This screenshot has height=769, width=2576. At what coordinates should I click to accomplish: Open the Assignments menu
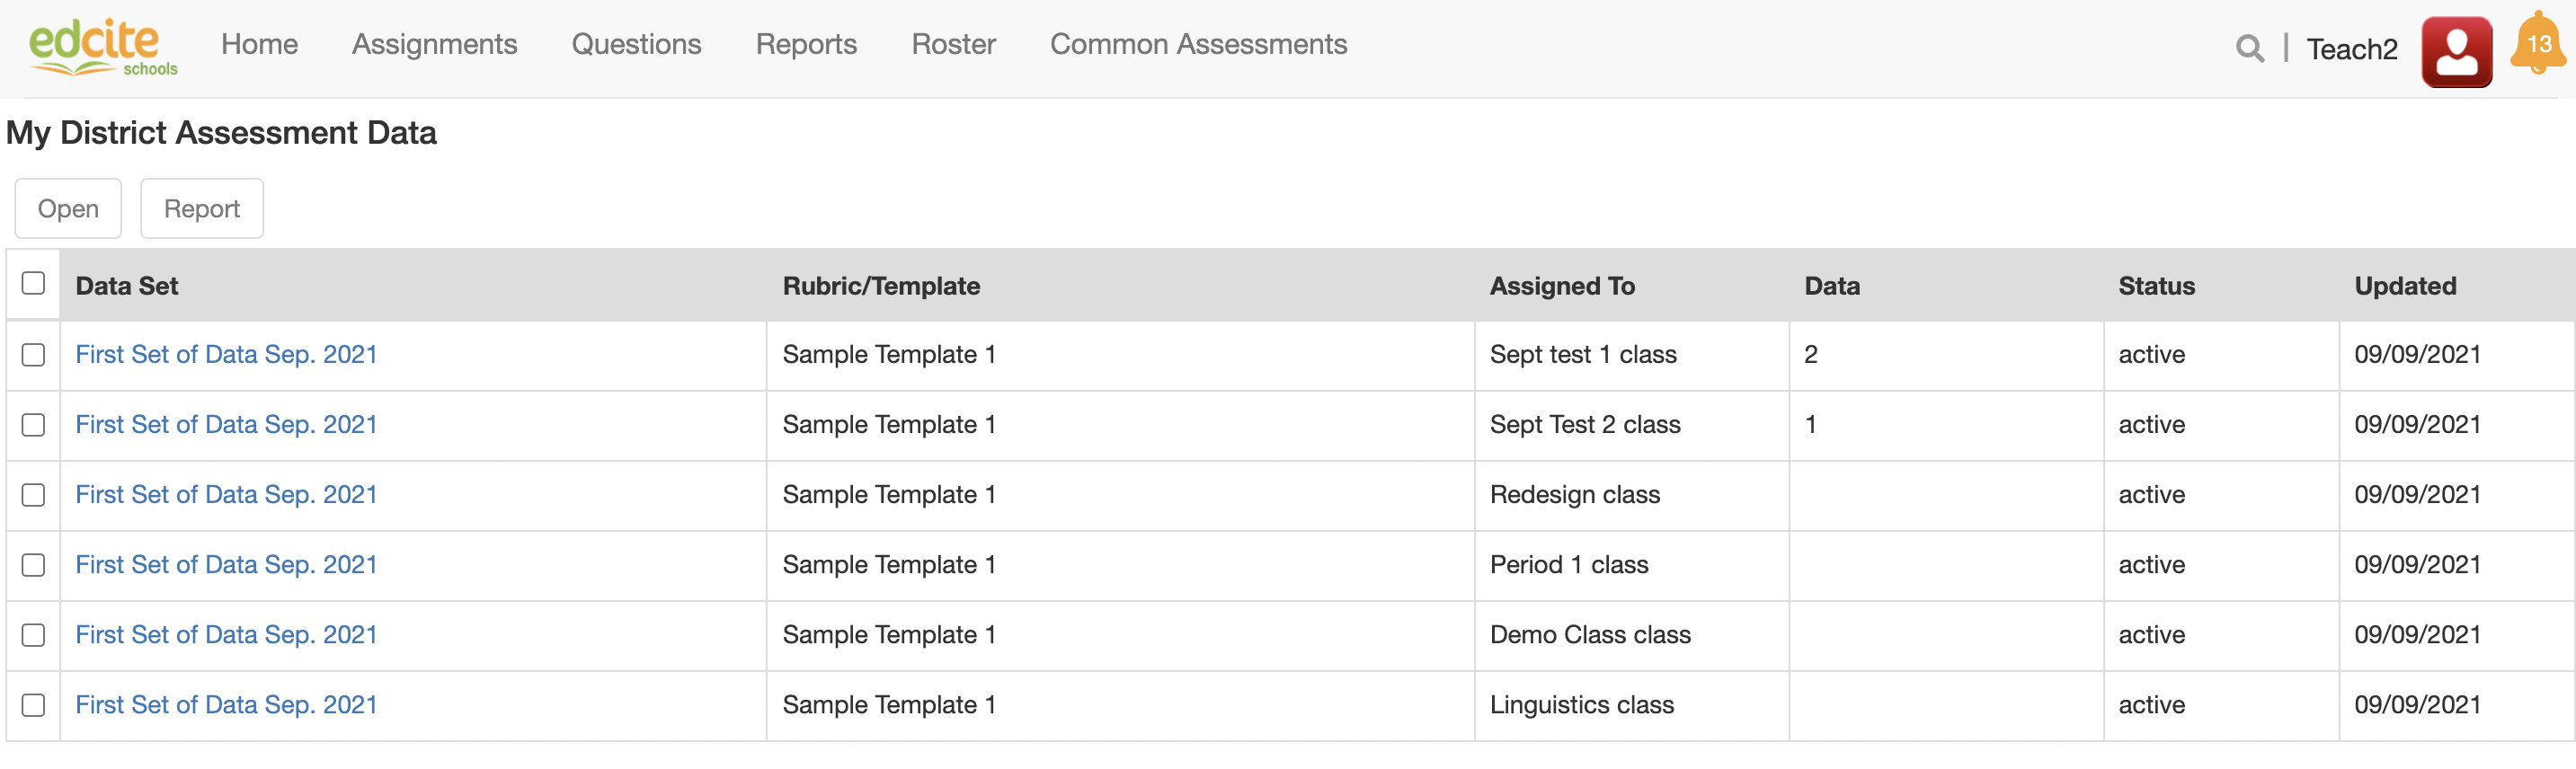pos(434,45)
